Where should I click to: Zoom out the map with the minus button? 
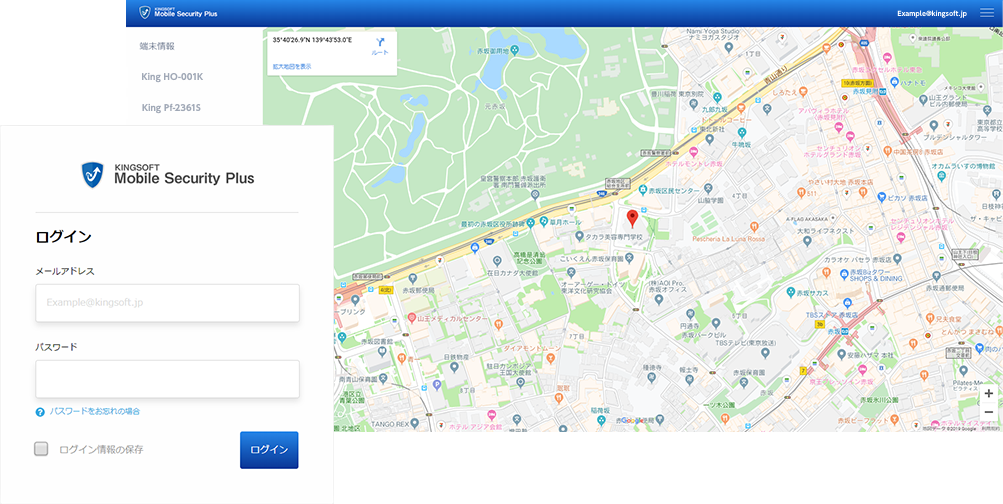989,412
